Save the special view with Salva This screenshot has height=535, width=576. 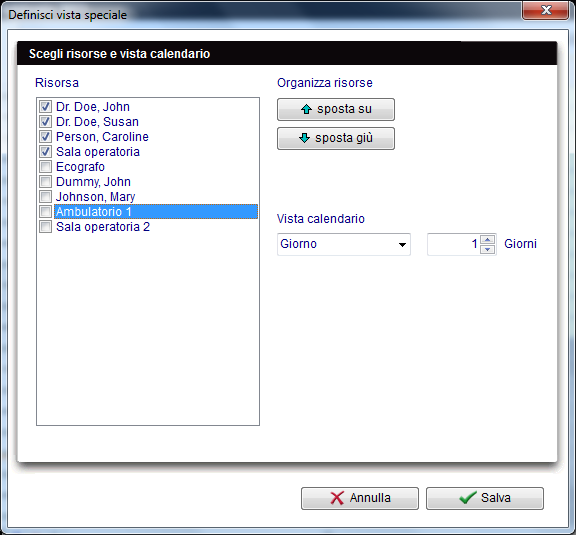pyautogui.click(x=485, y=498)
